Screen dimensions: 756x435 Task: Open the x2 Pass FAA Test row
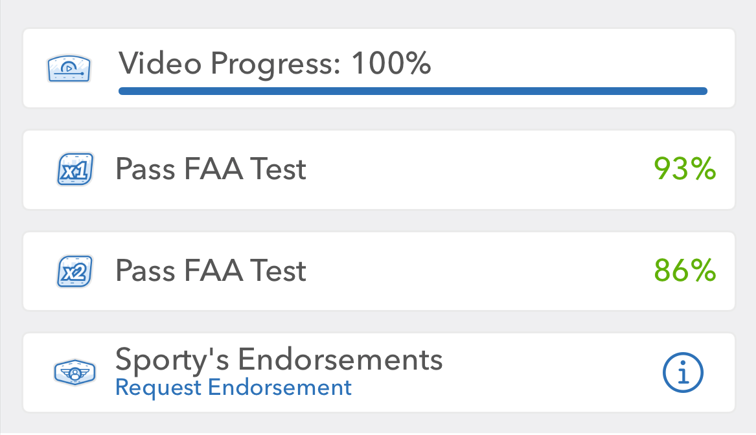379,271
